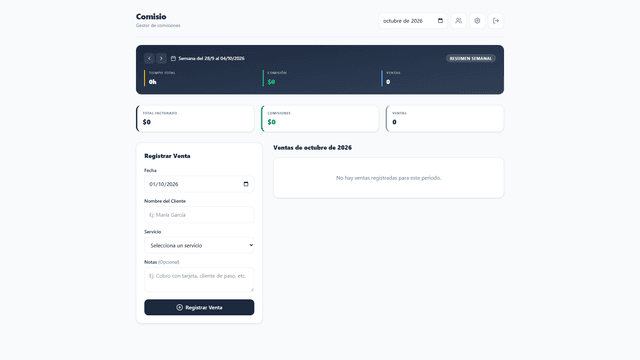Click the Ventas 0 monthly card
640x360 pixels.
[x=445, y=119]
